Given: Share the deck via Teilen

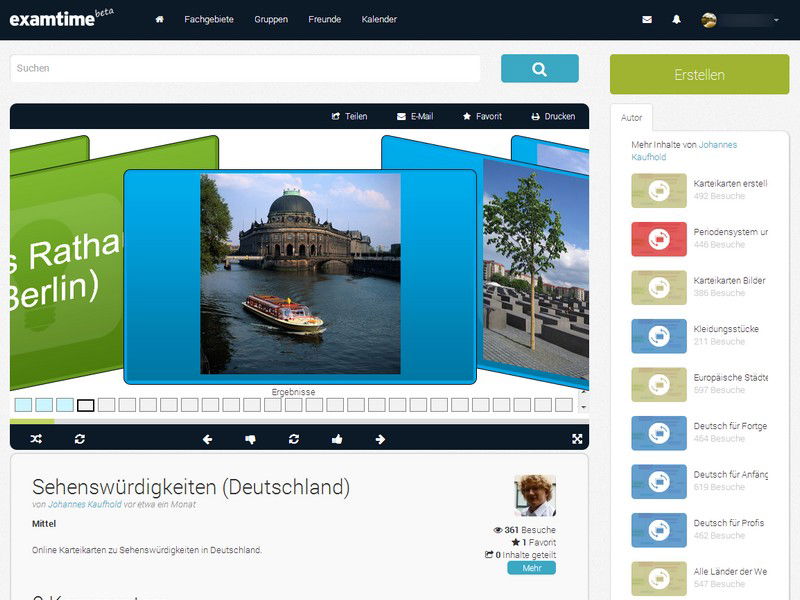Looking at the screenshot, I should click(x=349, y=116).
